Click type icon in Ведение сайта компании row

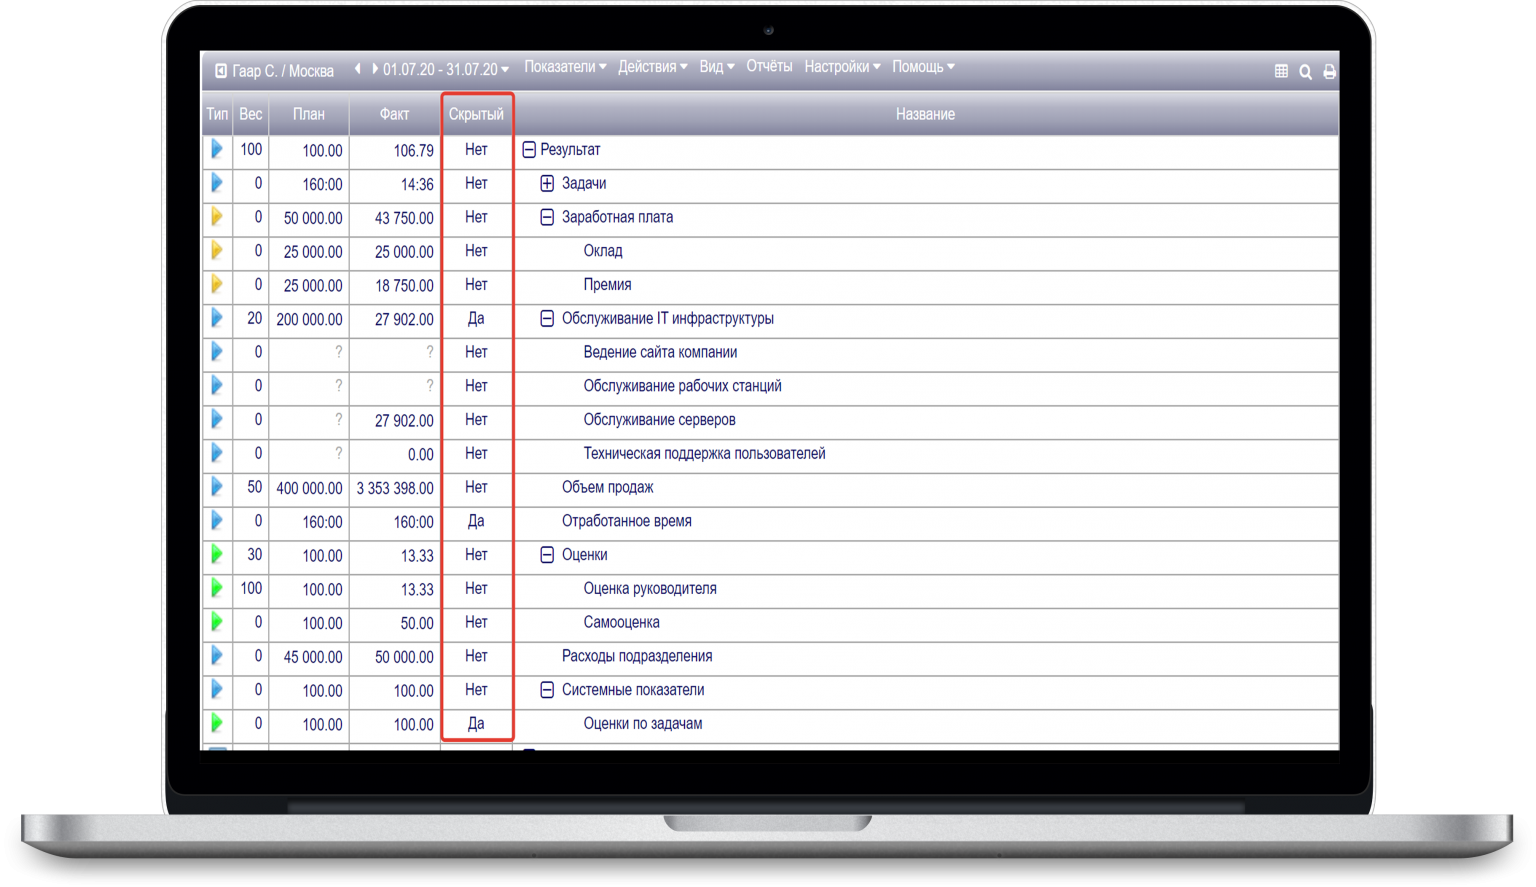point(217,352)
